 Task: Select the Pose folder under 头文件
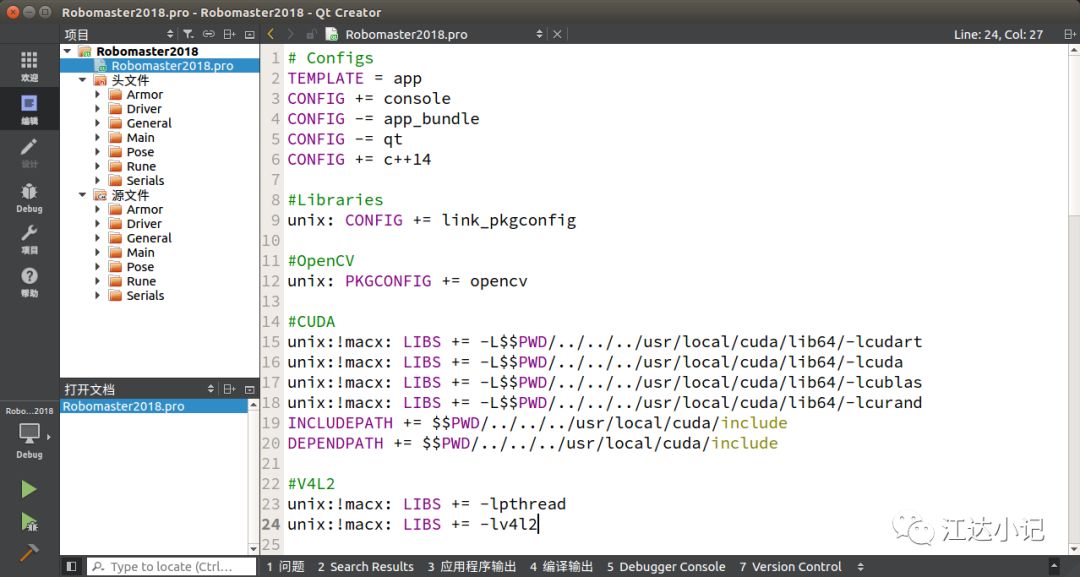tap(141, 152)
